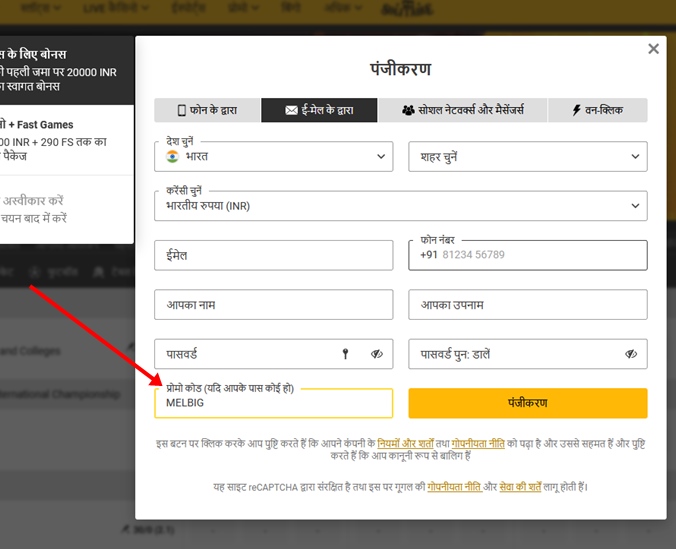The height and width of the screenshot is (549, 676).
Task: Click the key icon in password field
Action: (x=346, y=354)
